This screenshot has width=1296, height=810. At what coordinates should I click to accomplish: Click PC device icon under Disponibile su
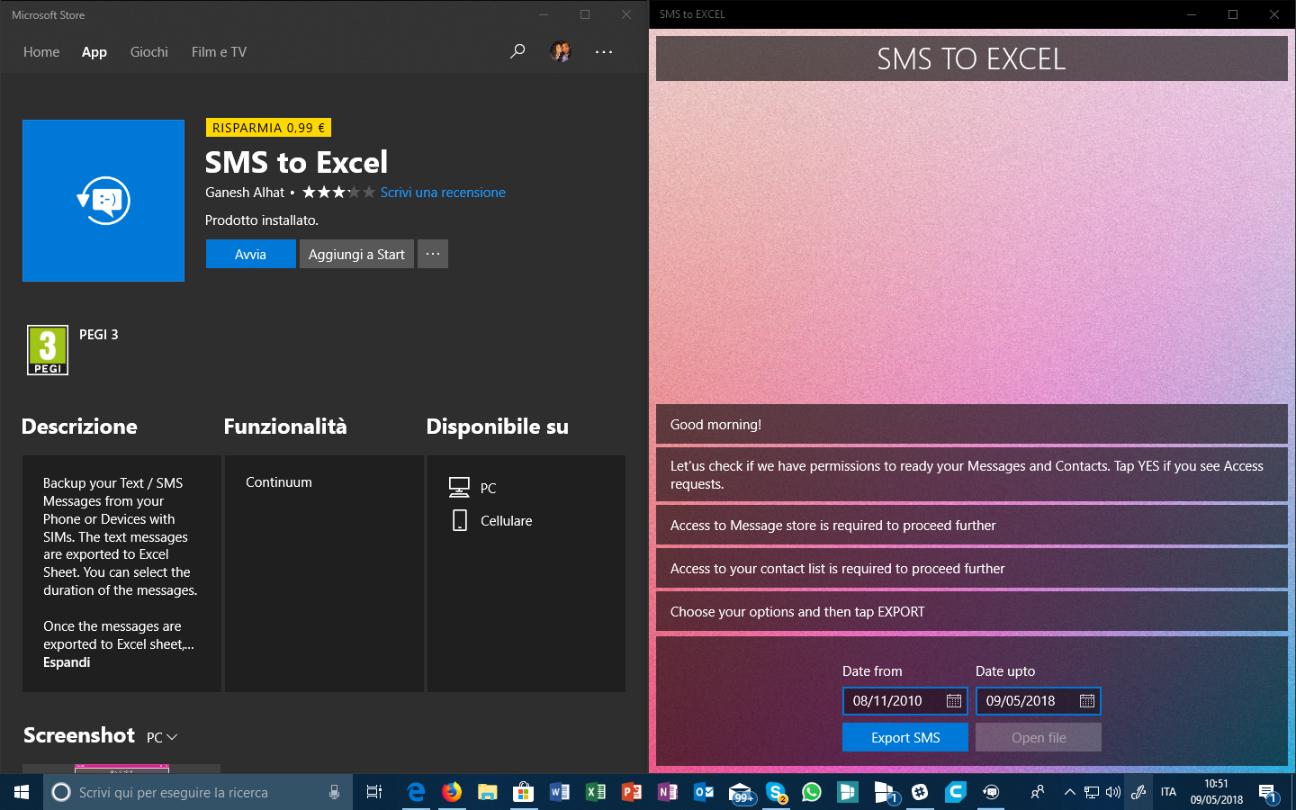point(459,488)
